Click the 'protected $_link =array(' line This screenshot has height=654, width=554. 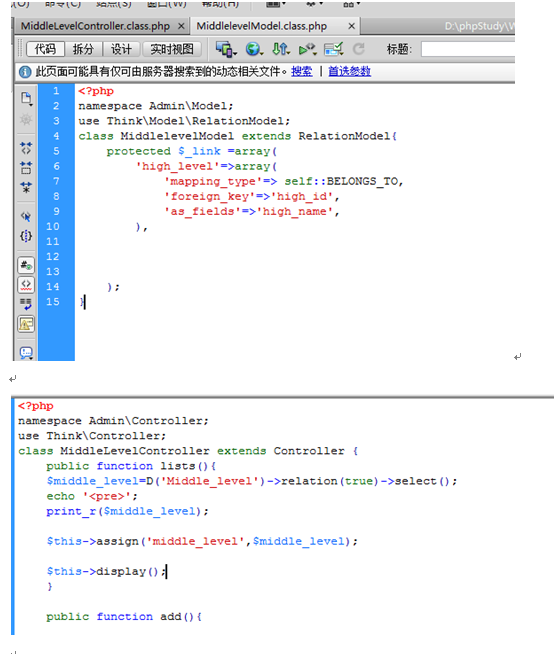191,151
